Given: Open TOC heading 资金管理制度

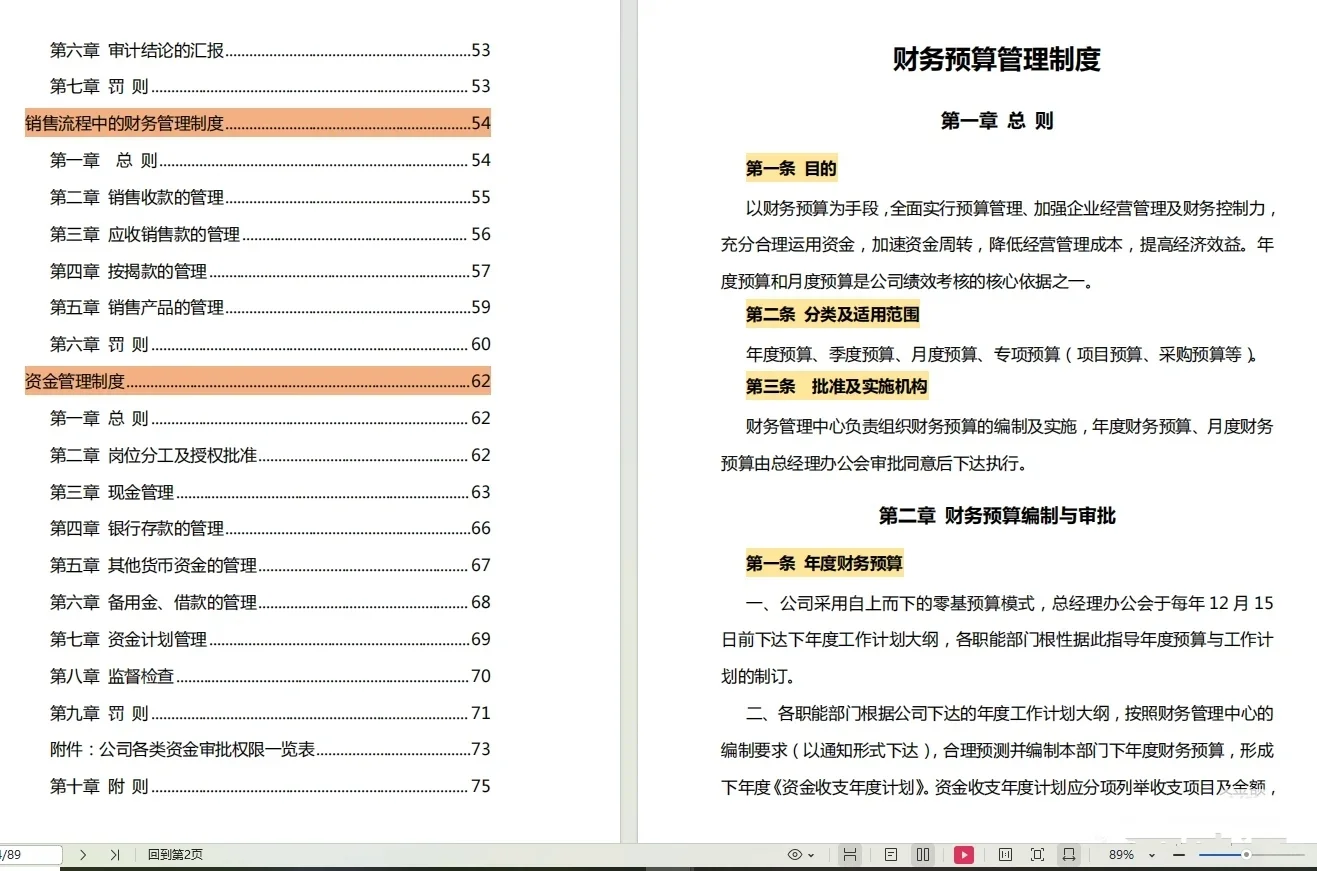Looking at the screenshot, I should point(258,381).
